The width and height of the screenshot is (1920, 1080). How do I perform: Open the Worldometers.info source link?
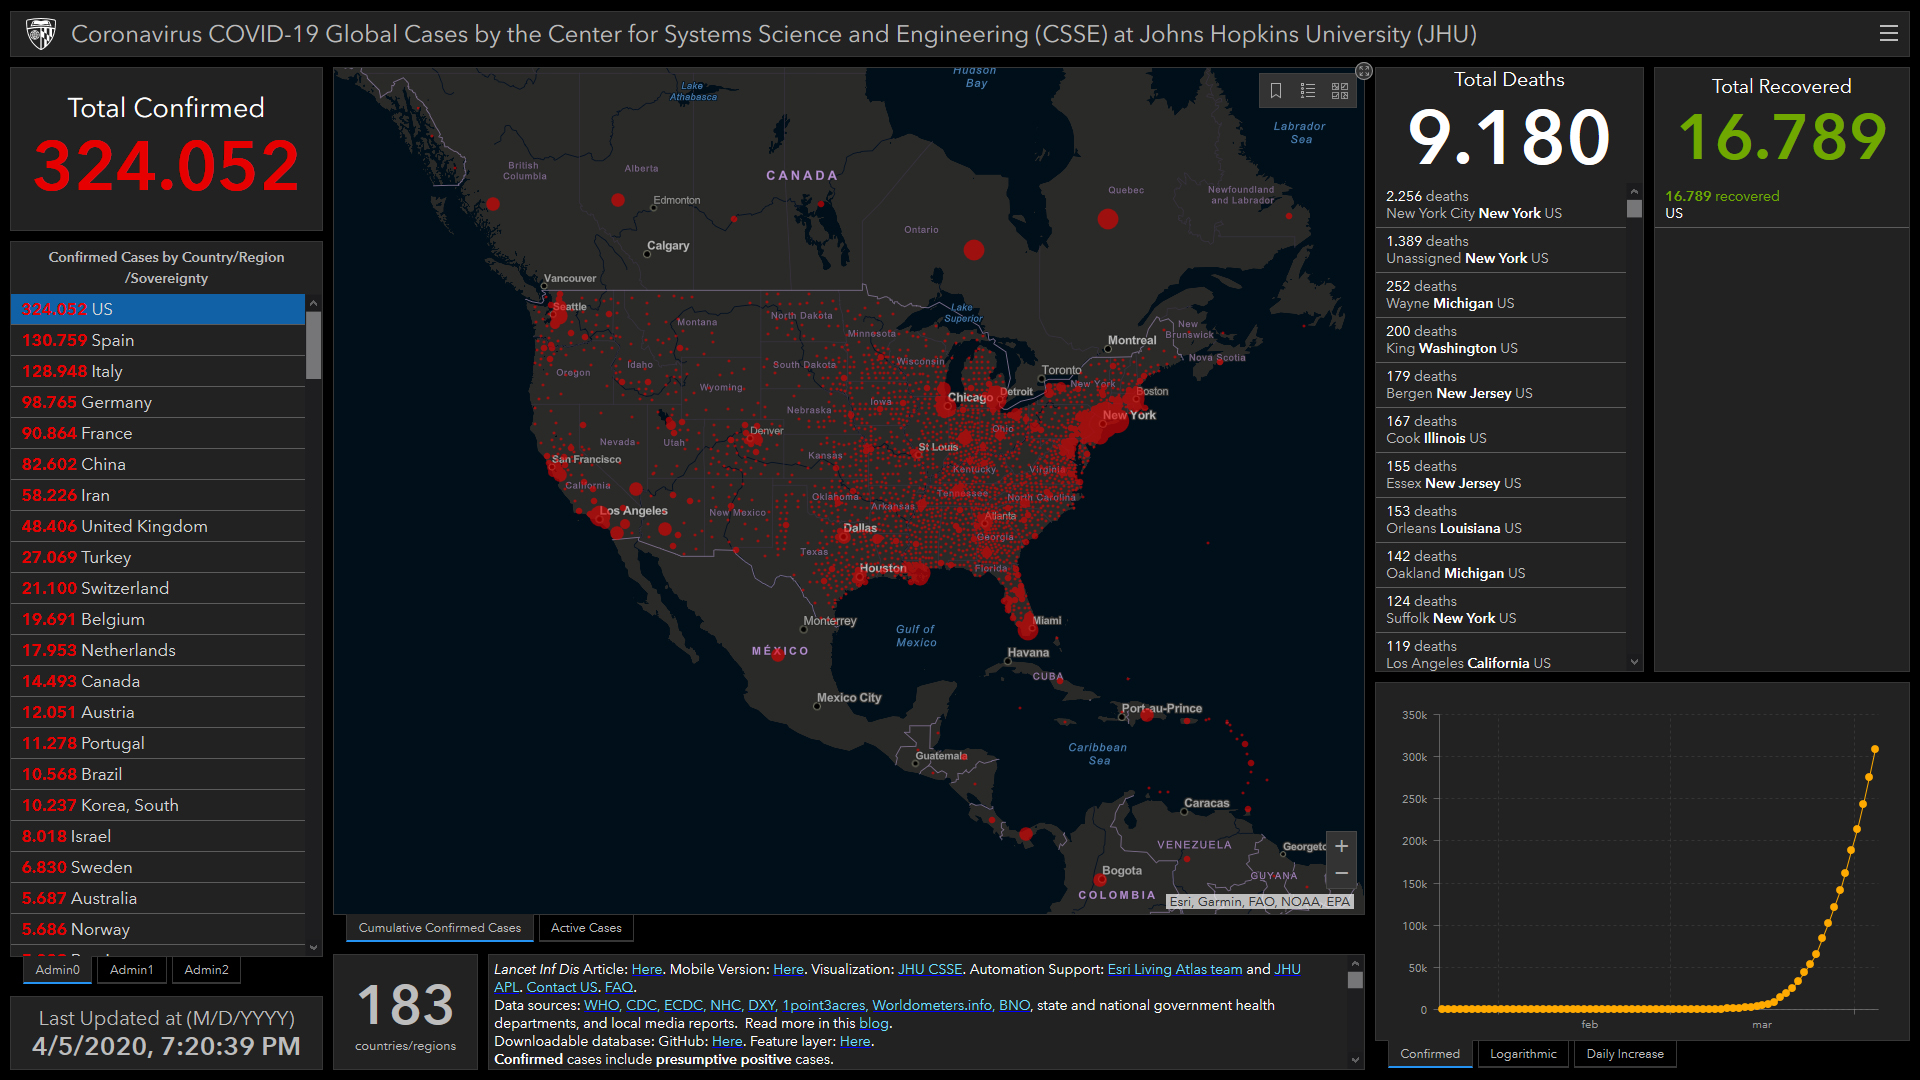click(931, 1005)
